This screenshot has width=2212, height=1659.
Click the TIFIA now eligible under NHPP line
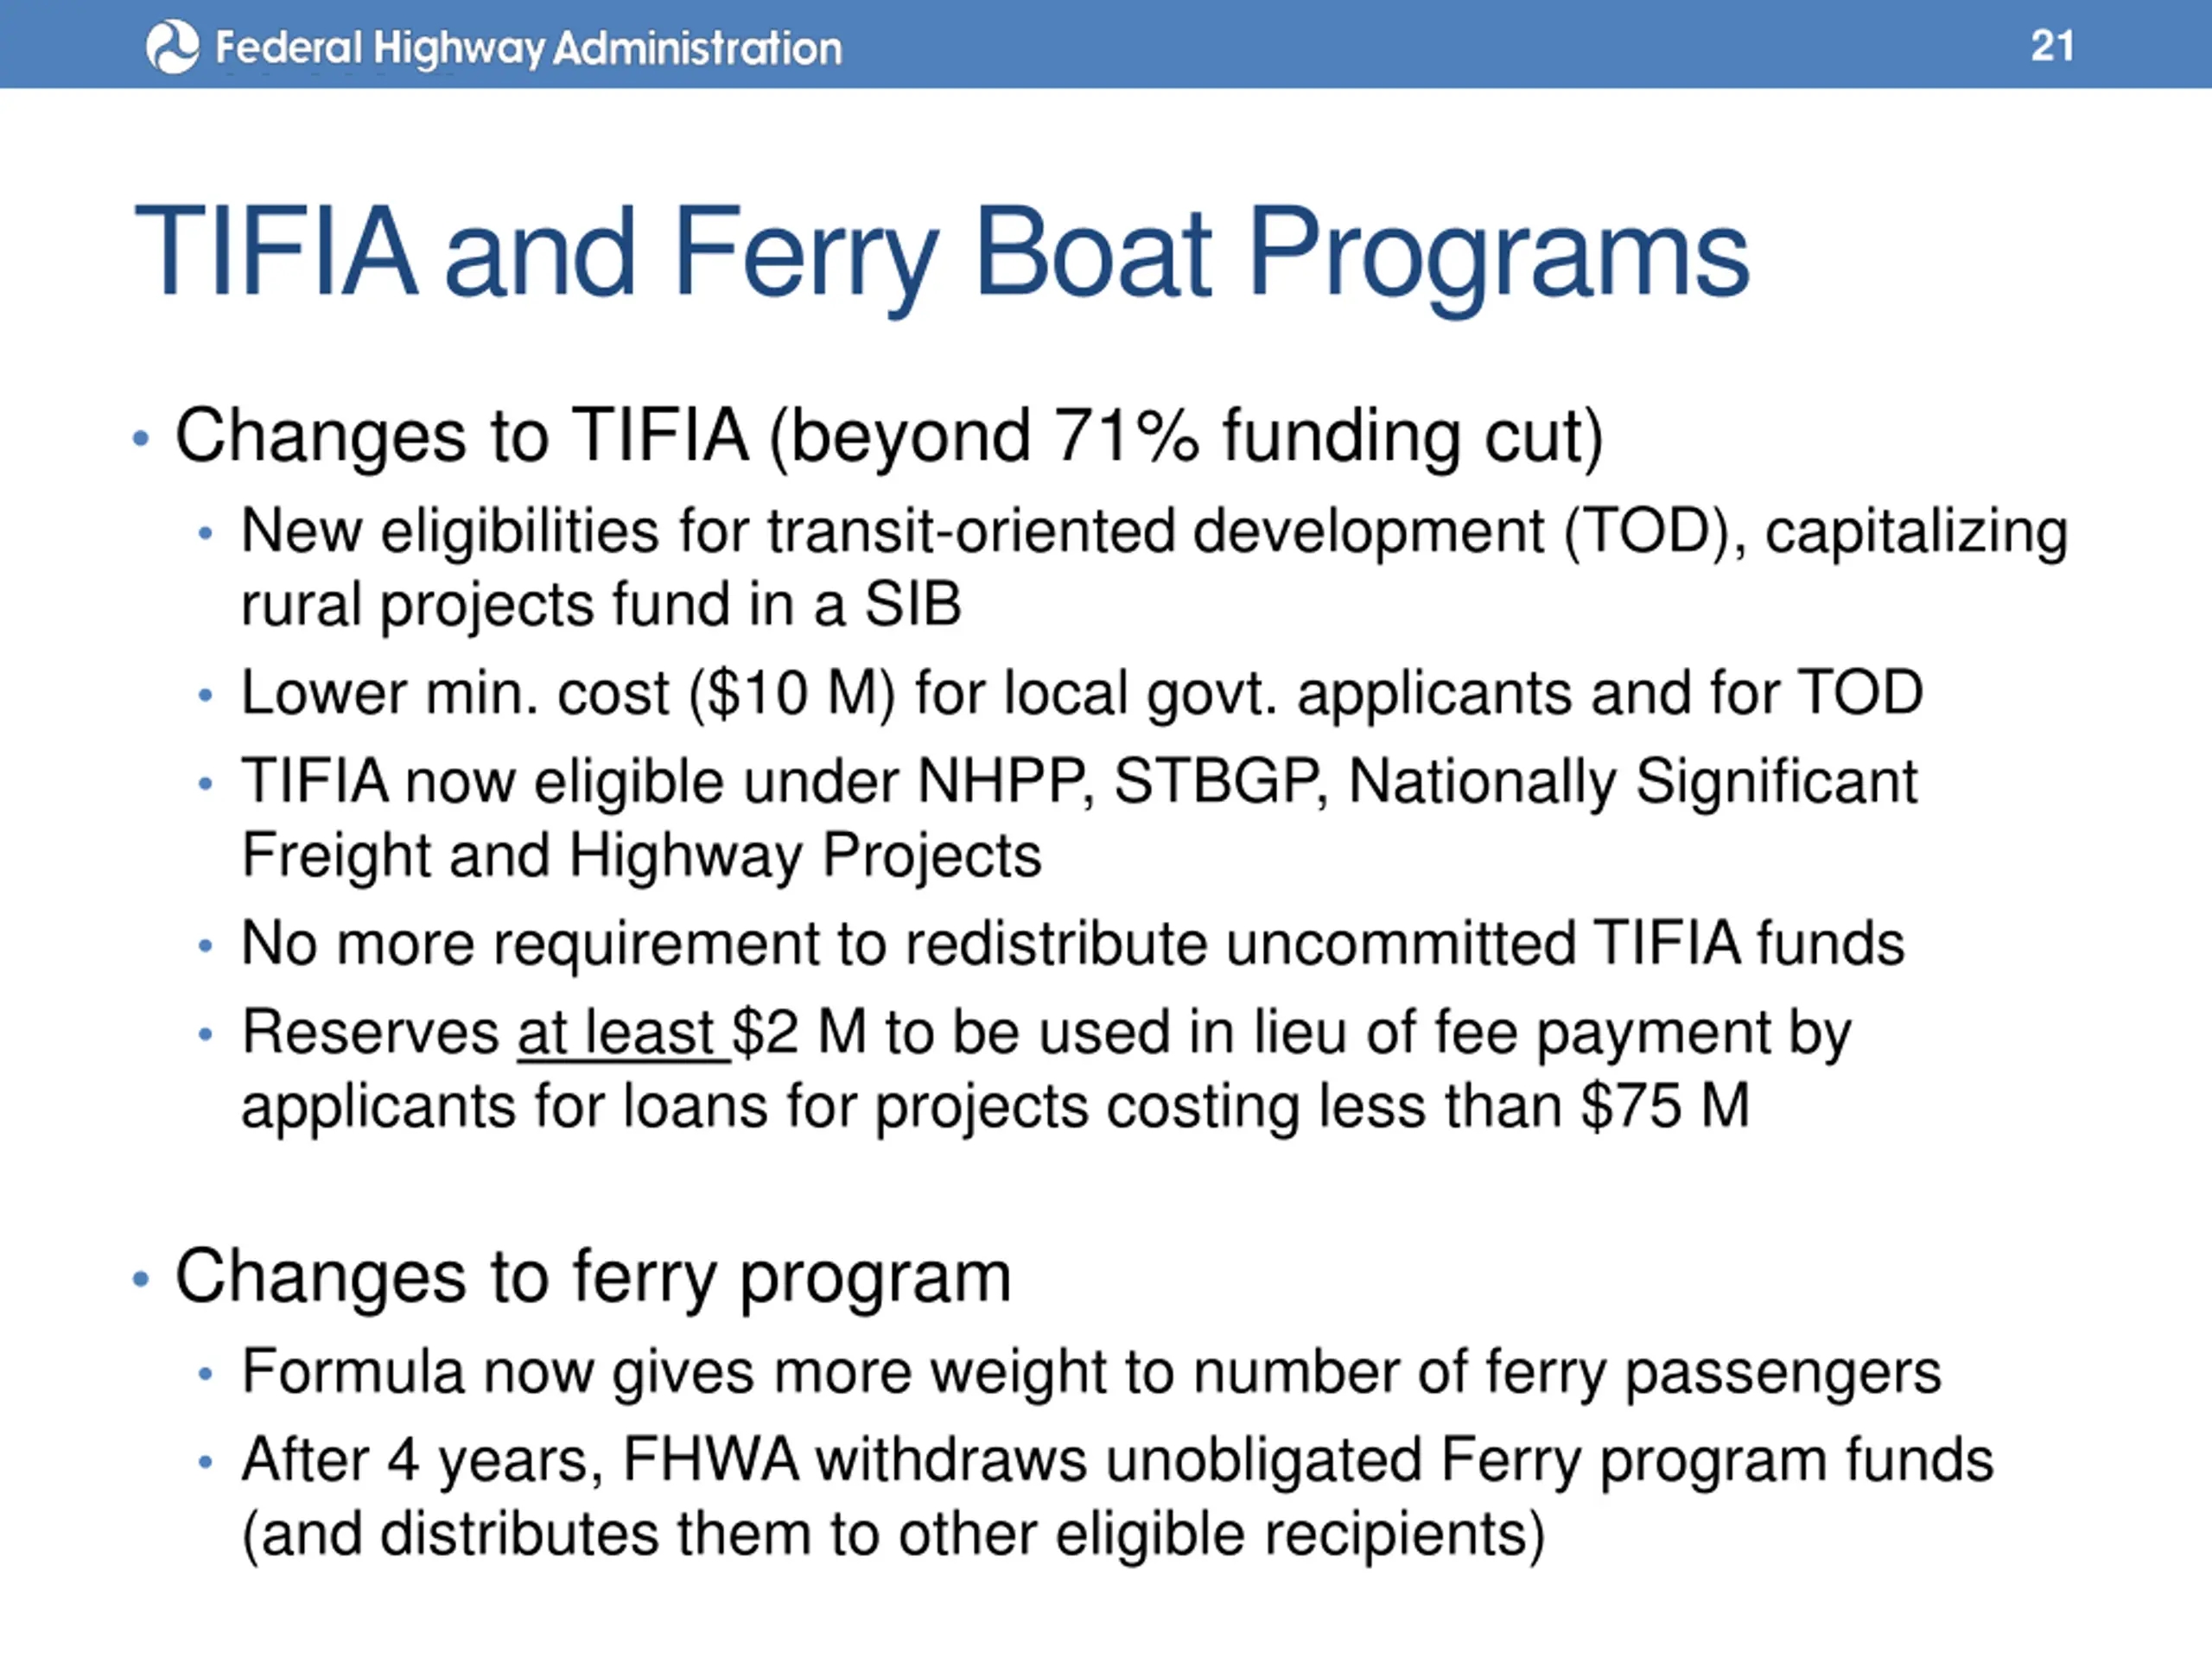[x=1078, y=781]
